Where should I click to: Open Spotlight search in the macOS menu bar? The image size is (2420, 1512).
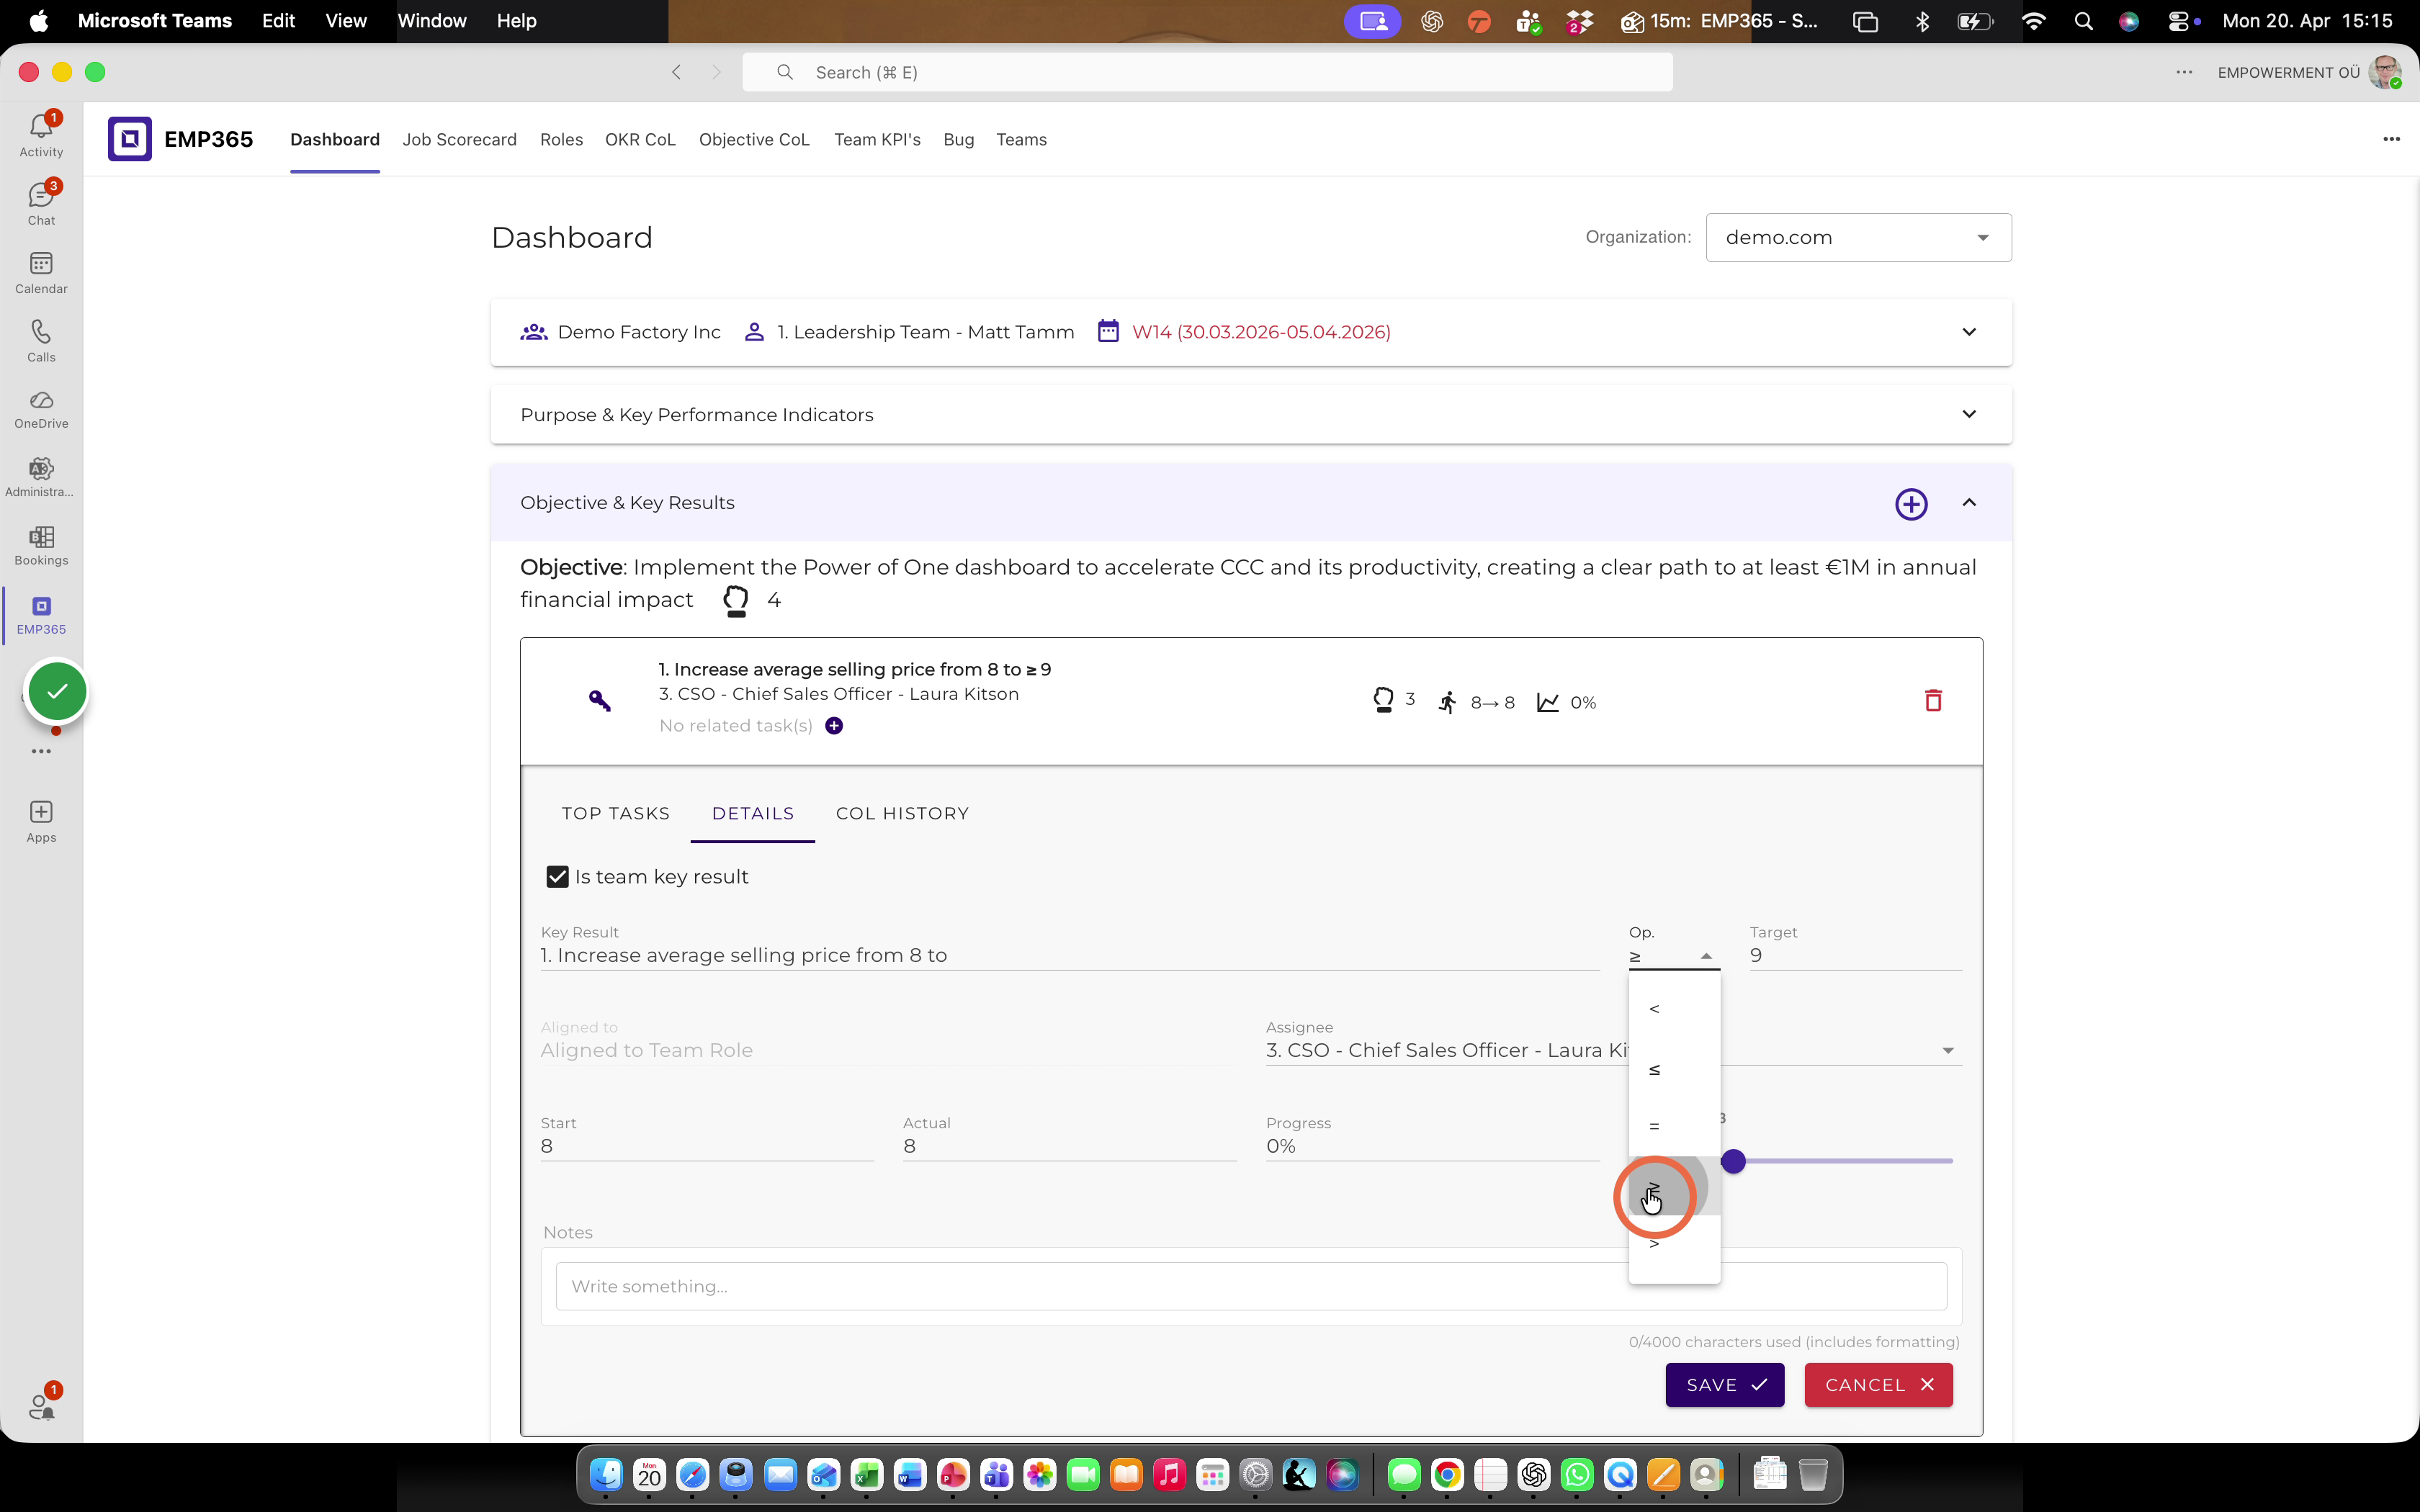click(x=2083, y=21)
